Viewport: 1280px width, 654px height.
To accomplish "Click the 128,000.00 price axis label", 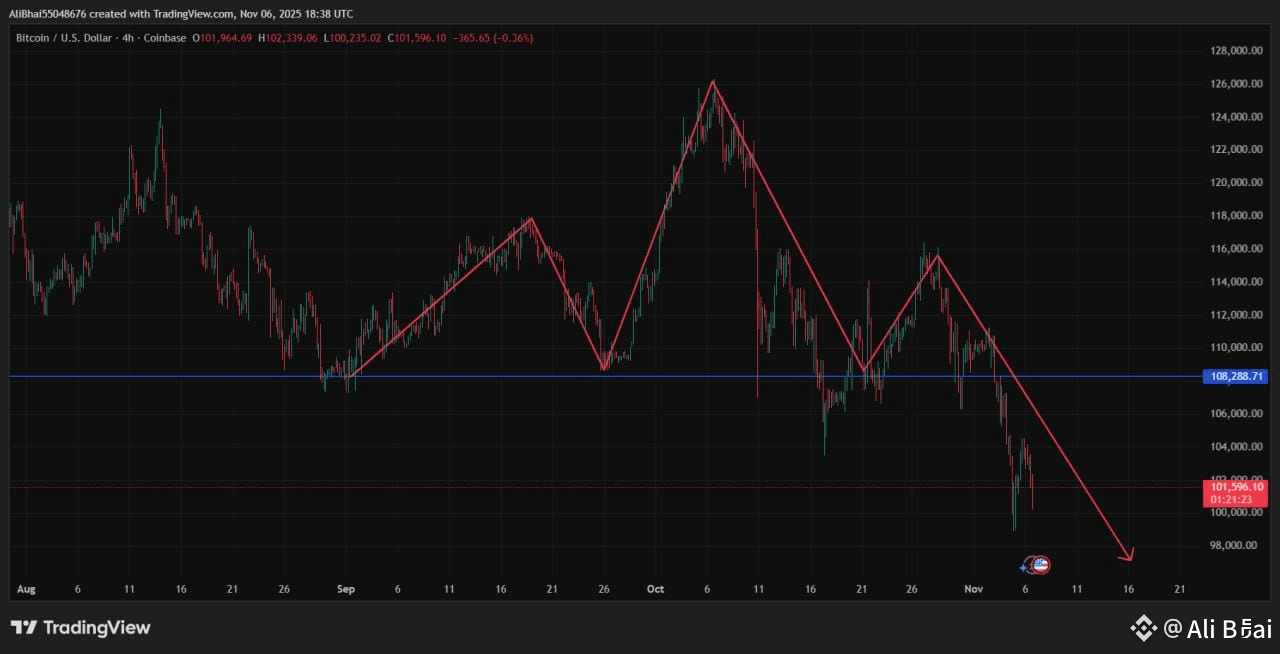I will click(1236, 51).
